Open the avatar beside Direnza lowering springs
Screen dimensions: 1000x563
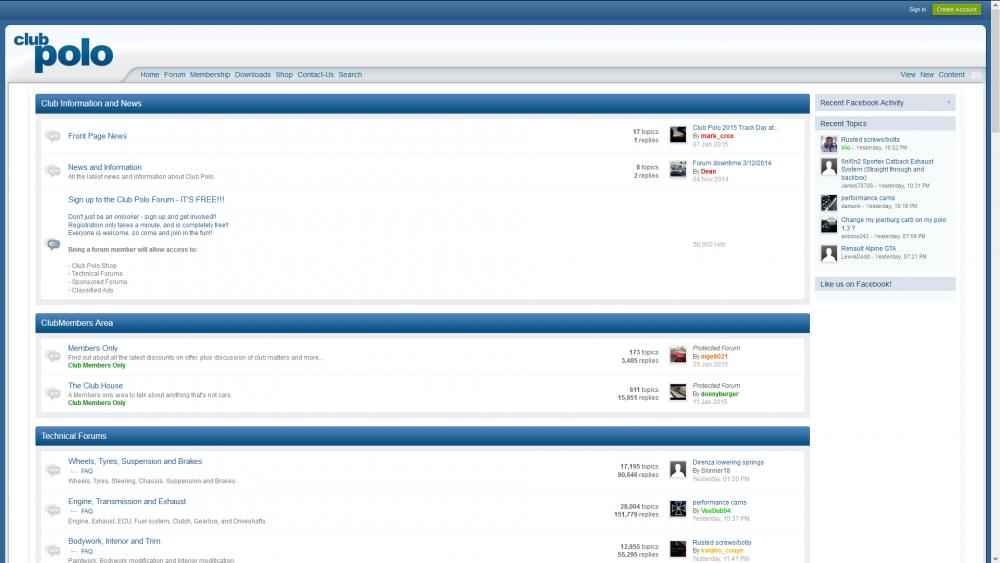pyautogui.click(x=678, y=469)
